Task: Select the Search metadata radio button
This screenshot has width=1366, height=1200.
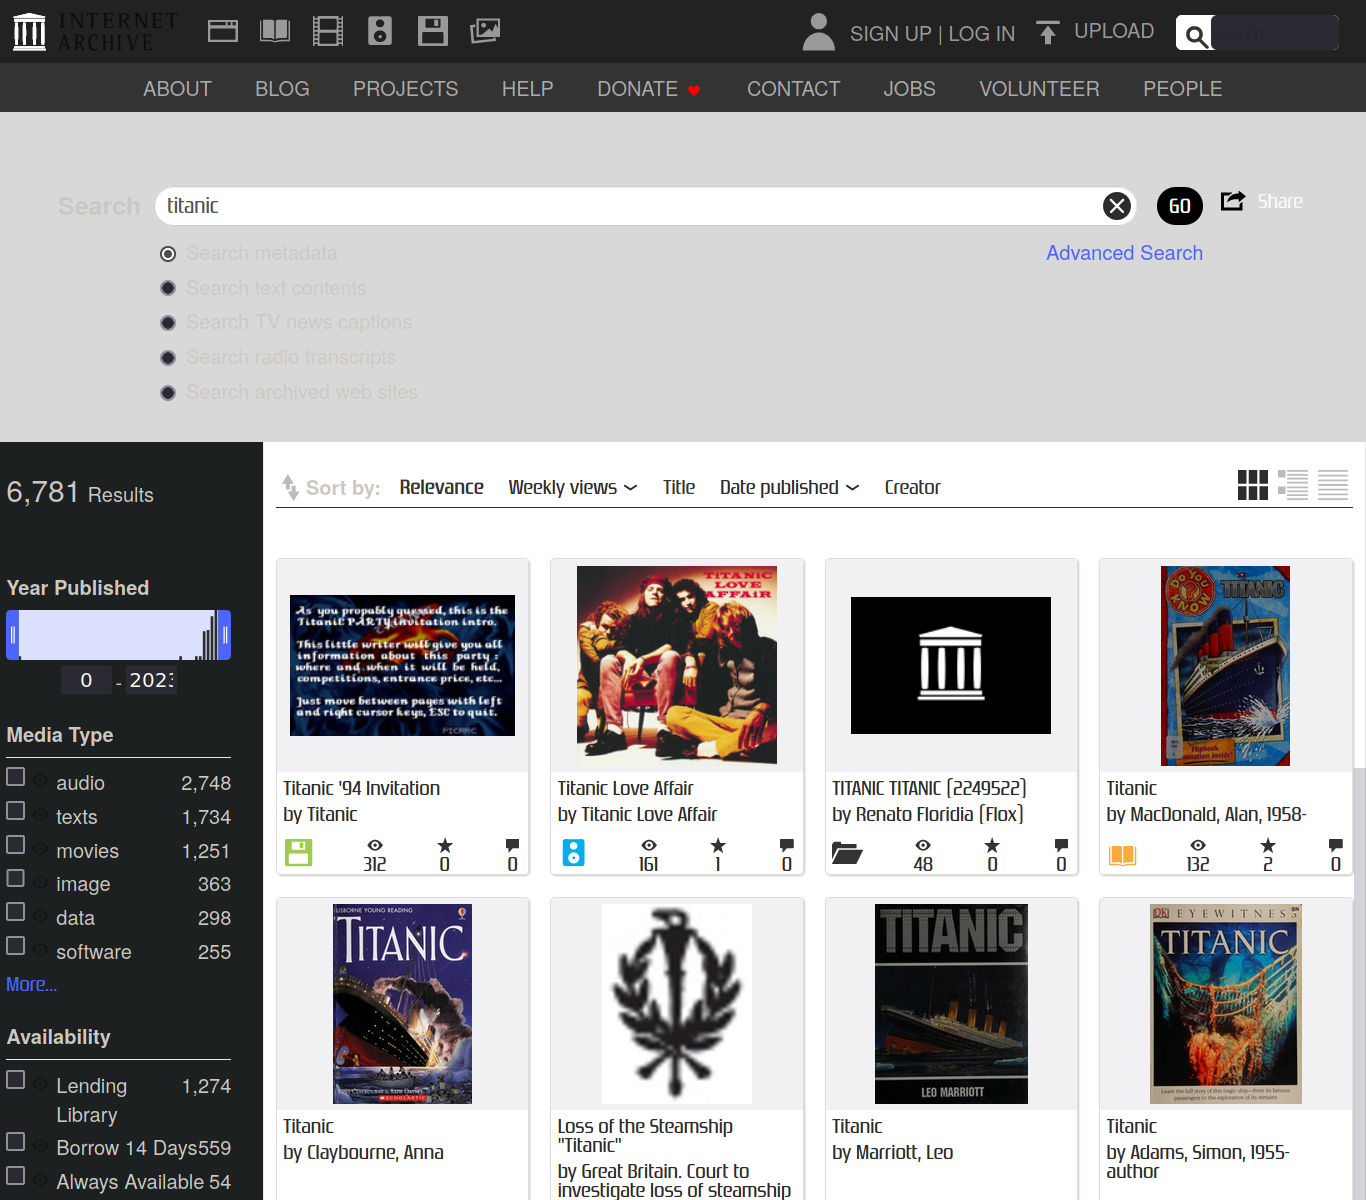Action: tap(168, 254)
